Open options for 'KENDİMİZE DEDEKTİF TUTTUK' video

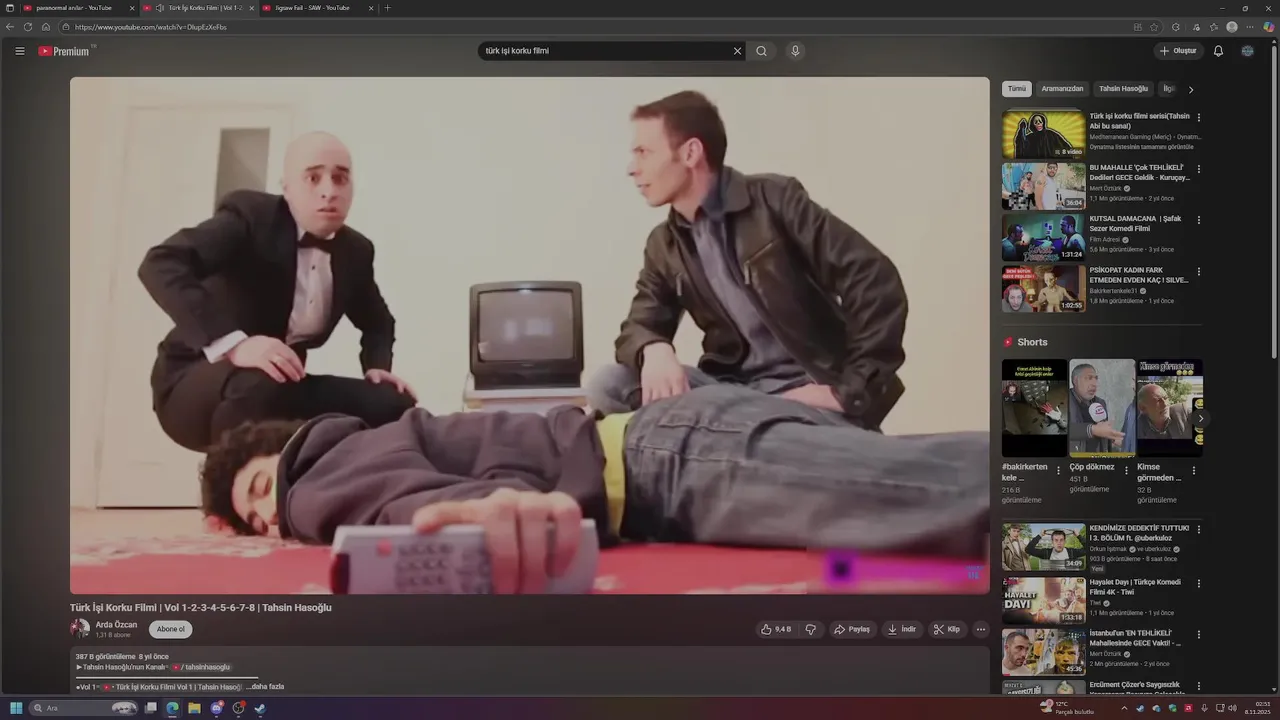(1199, 529)
